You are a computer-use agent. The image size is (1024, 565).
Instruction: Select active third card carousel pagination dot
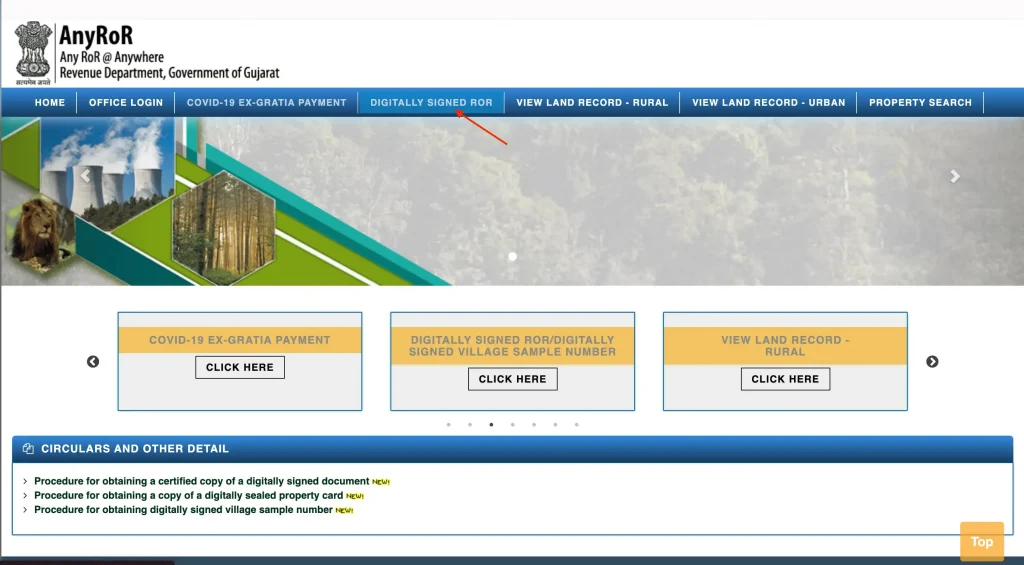[491, 425]
